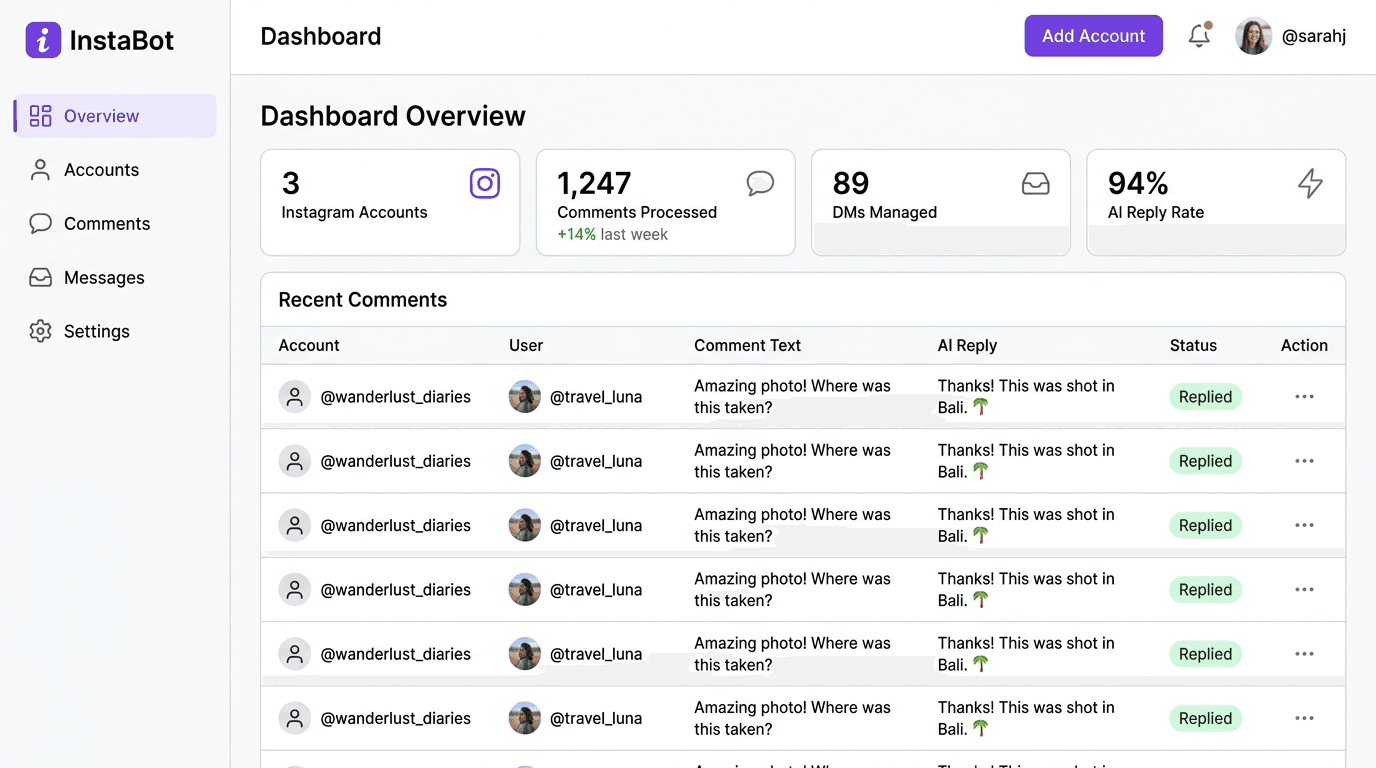Click the @travel_luna profile thumbnail

[524, 396]
